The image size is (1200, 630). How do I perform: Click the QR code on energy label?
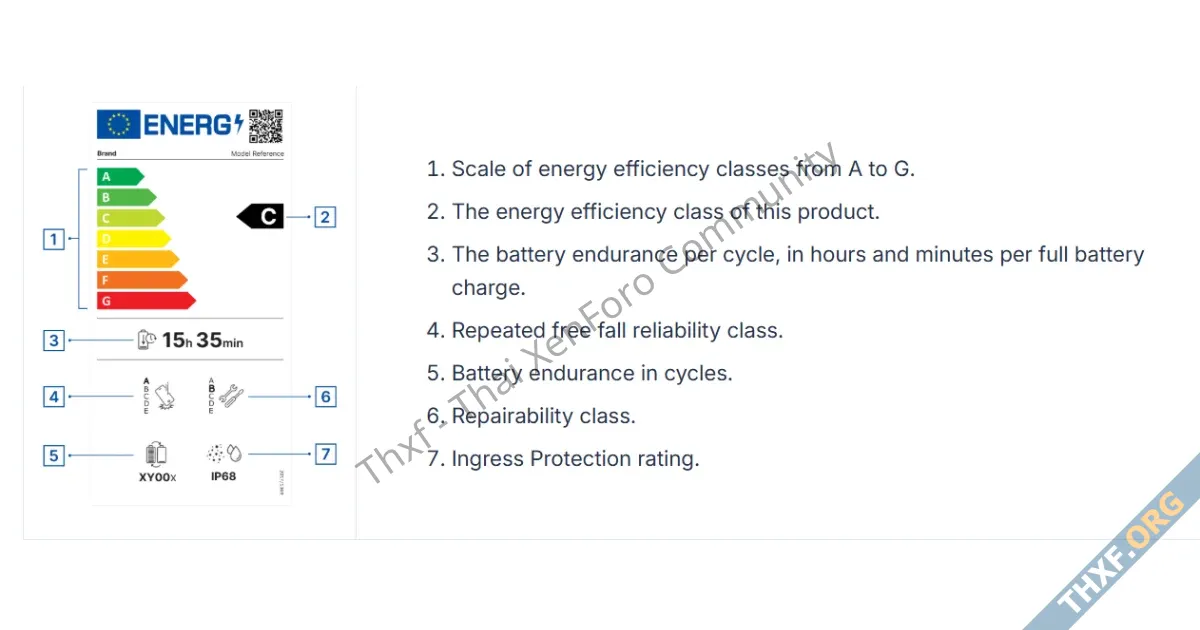click(266, 126)
